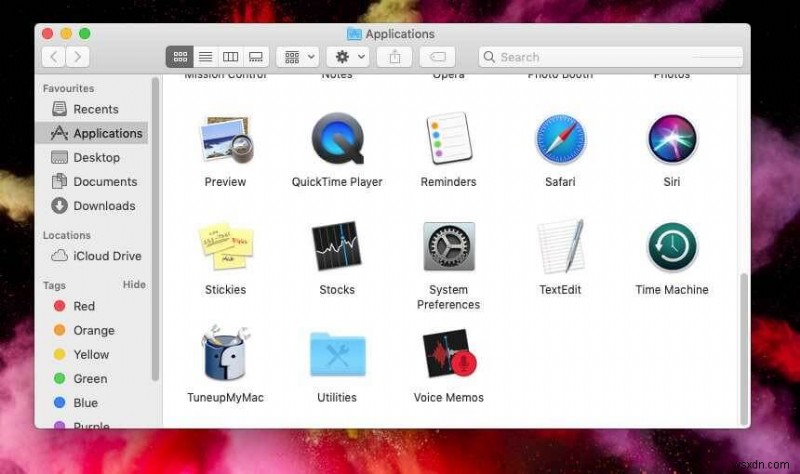800x474 pixels.
Task: Select the TuneupMyMac app icon
Action: (226, 353)
